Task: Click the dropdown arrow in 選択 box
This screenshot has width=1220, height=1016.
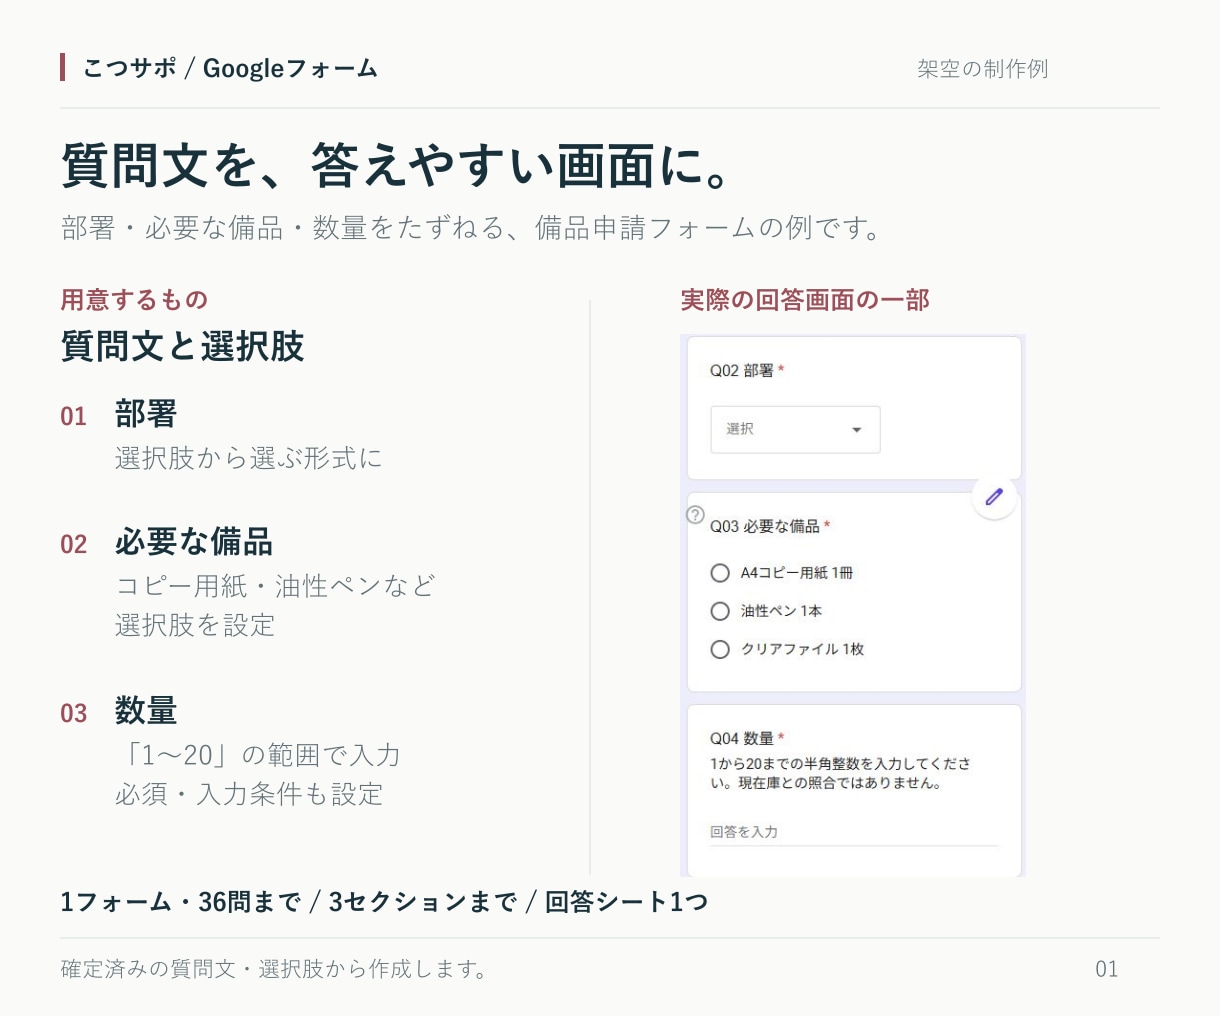Action: pos(856,430)
